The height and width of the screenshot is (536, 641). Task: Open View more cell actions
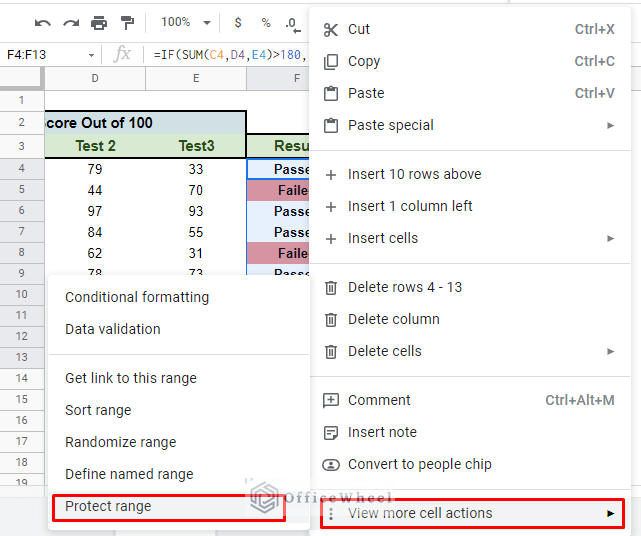(x=472, y=514)
